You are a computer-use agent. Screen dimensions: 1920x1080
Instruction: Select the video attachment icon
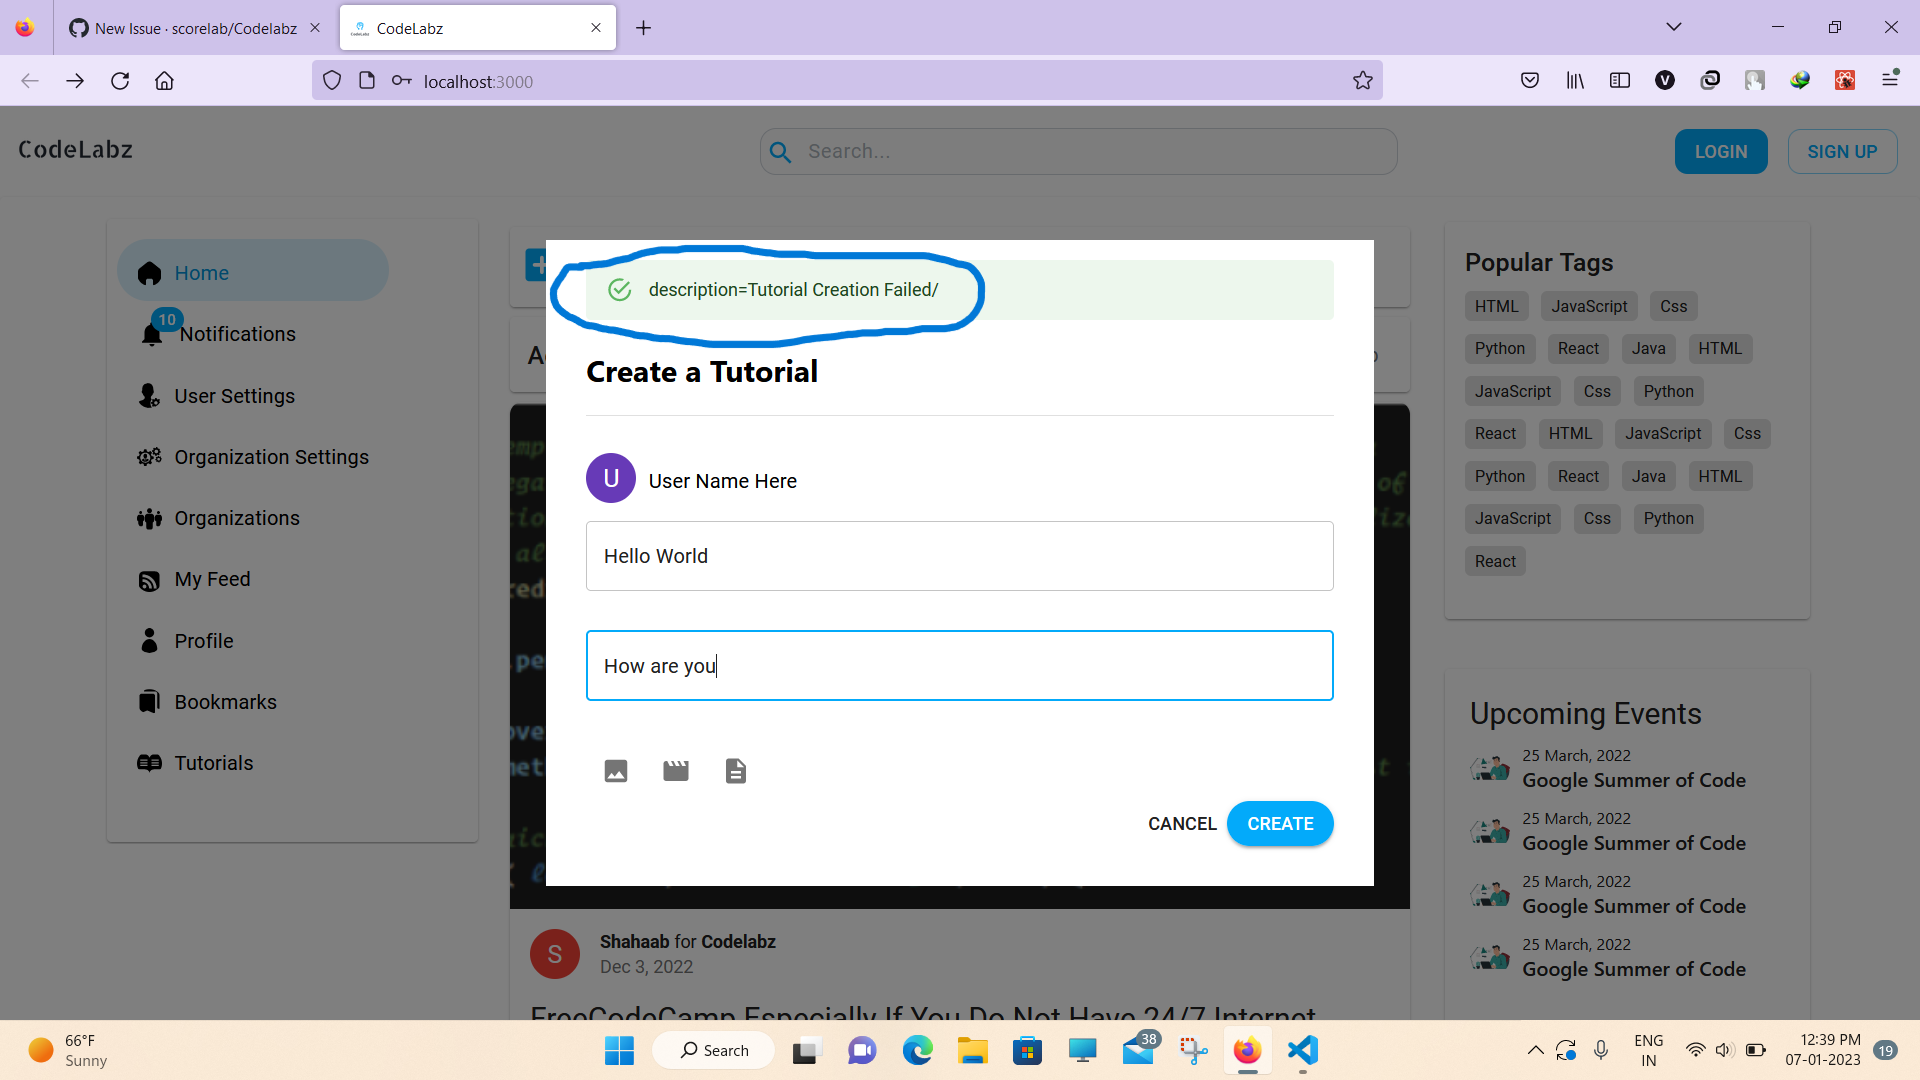pos(675,770)
